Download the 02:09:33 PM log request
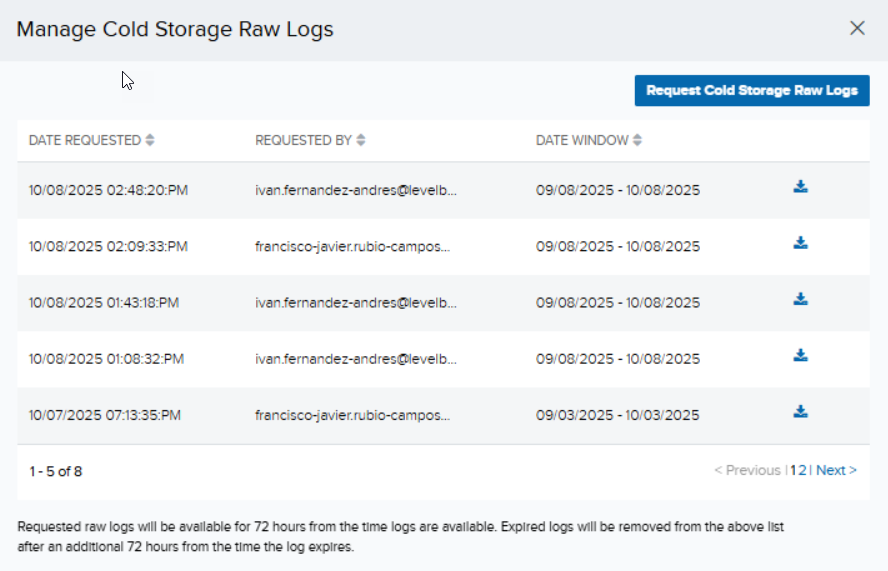The width and height of the screenshot is (888, 571). pos(800,243)
